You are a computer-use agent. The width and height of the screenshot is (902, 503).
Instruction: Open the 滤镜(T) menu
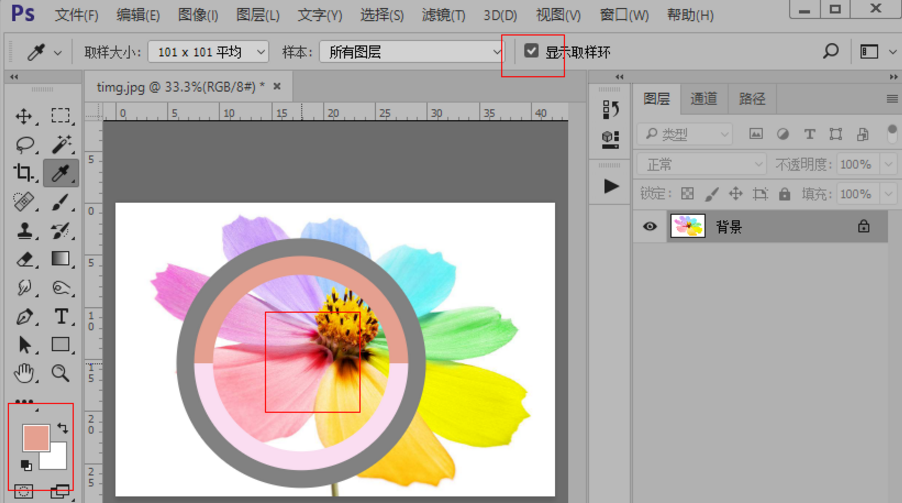click(x=443, y=15)
